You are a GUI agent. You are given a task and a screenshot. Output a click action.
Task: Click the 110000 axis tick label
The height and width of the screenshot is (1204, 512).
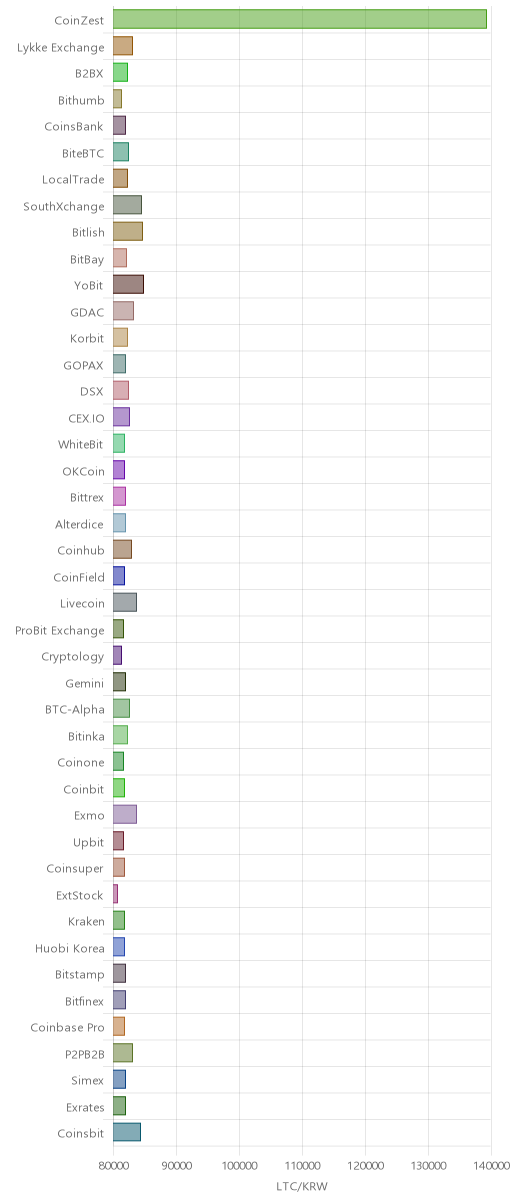[302, 1165]
